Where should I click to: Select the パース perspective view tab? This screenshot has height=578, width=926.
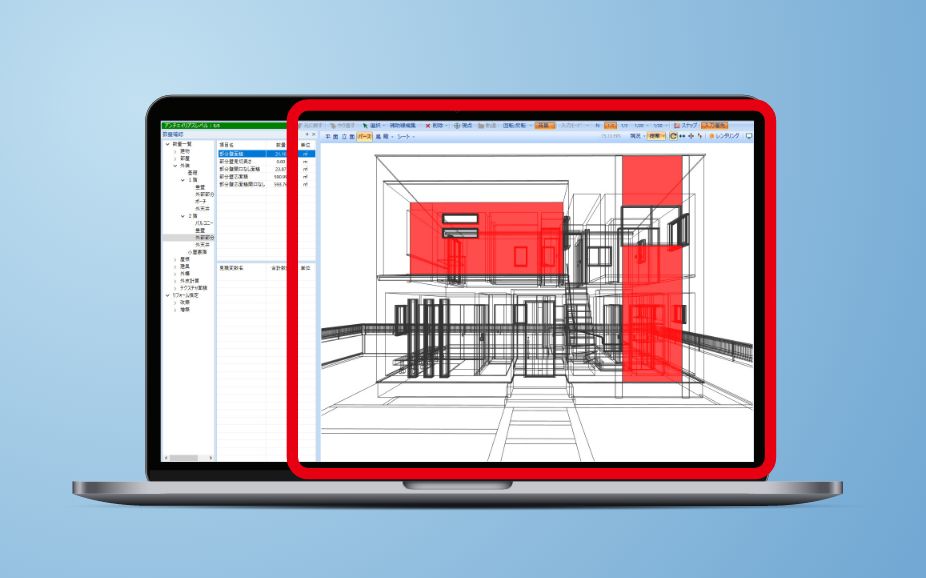tap(365, 135)
